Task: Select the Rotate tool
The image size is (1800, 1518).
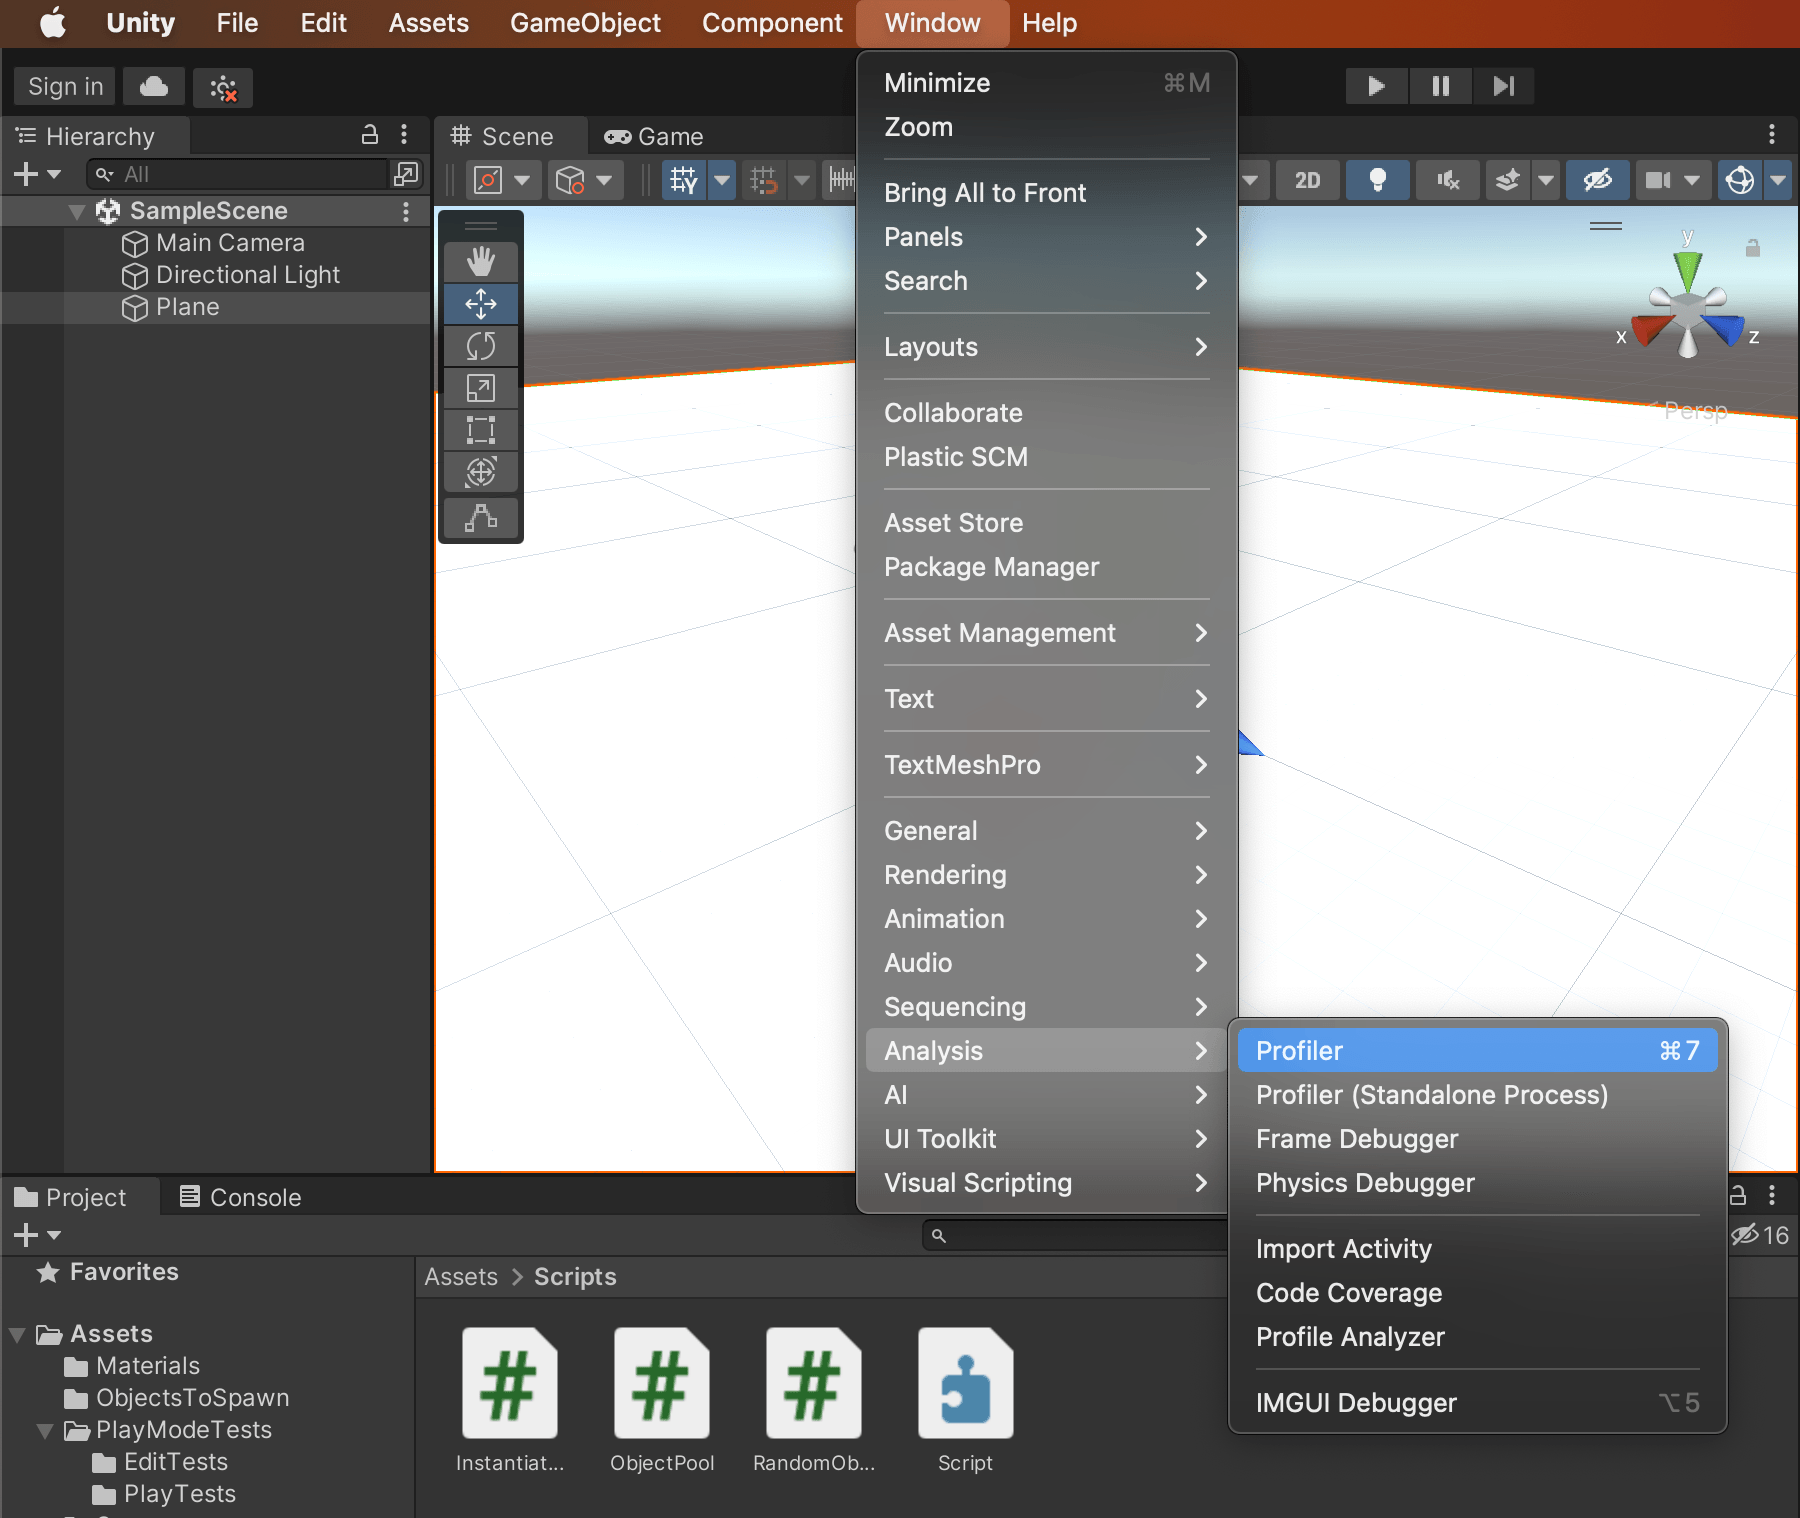Action: [481, 346]
